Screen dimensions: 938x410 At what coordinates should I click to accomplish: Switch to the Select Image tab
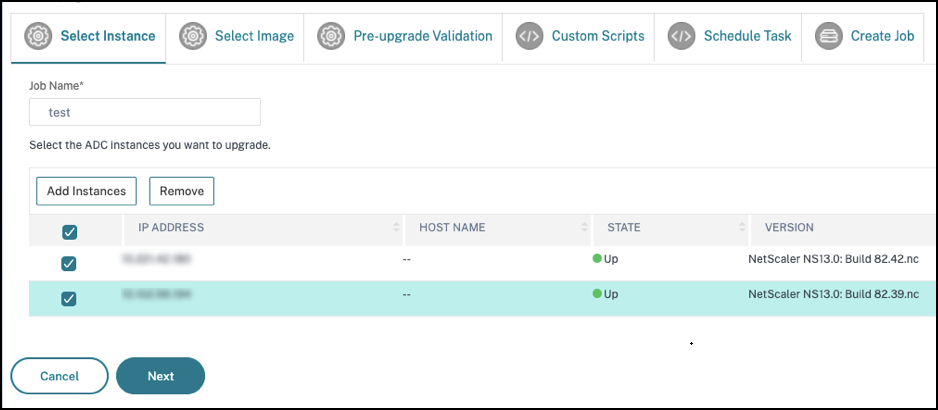click(x=235, y=37)
